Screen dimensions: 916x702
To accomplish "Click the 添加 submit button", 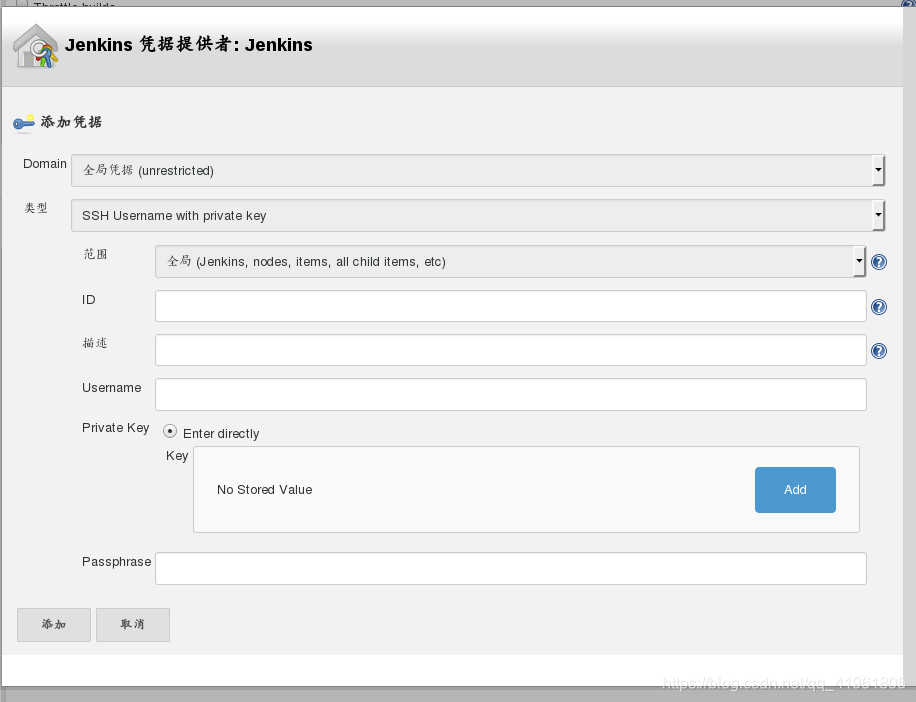I will [54, 624].
